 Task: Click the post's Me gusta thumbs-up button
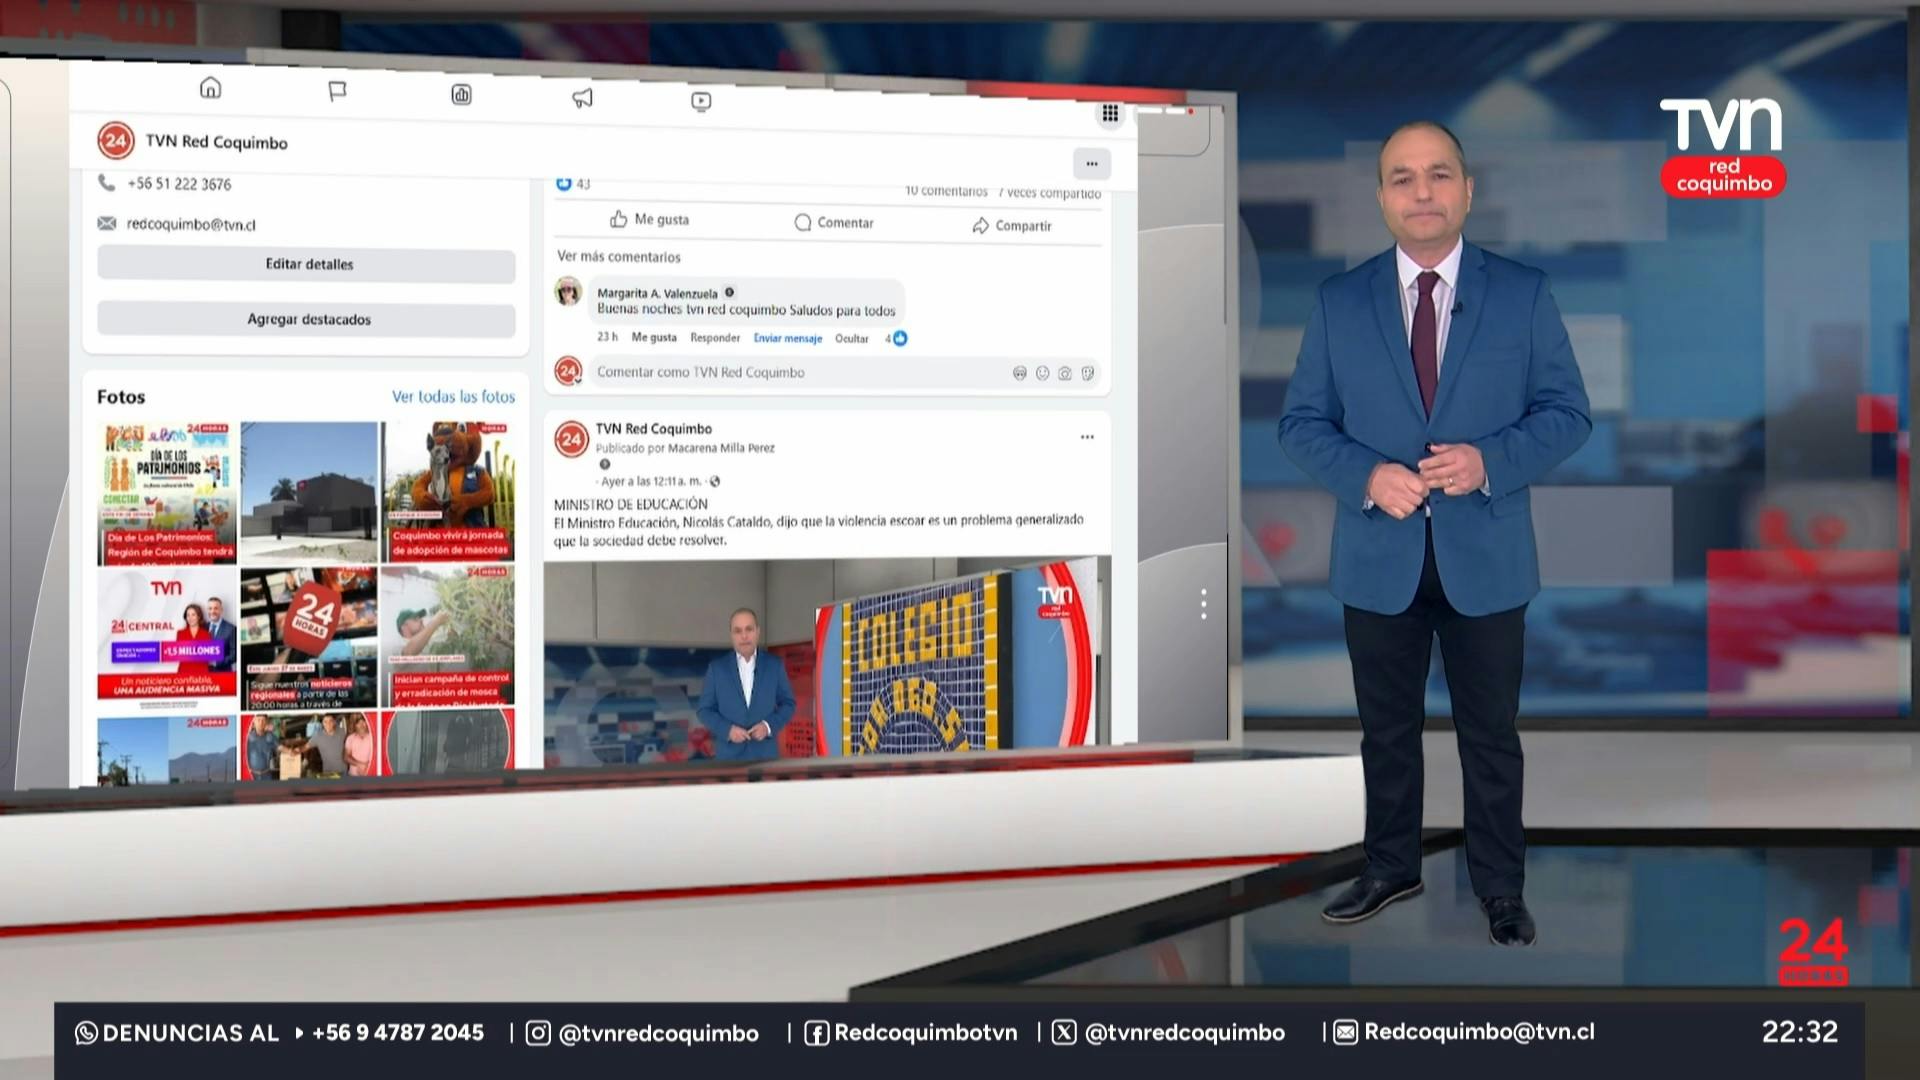[x=649, y=219]
